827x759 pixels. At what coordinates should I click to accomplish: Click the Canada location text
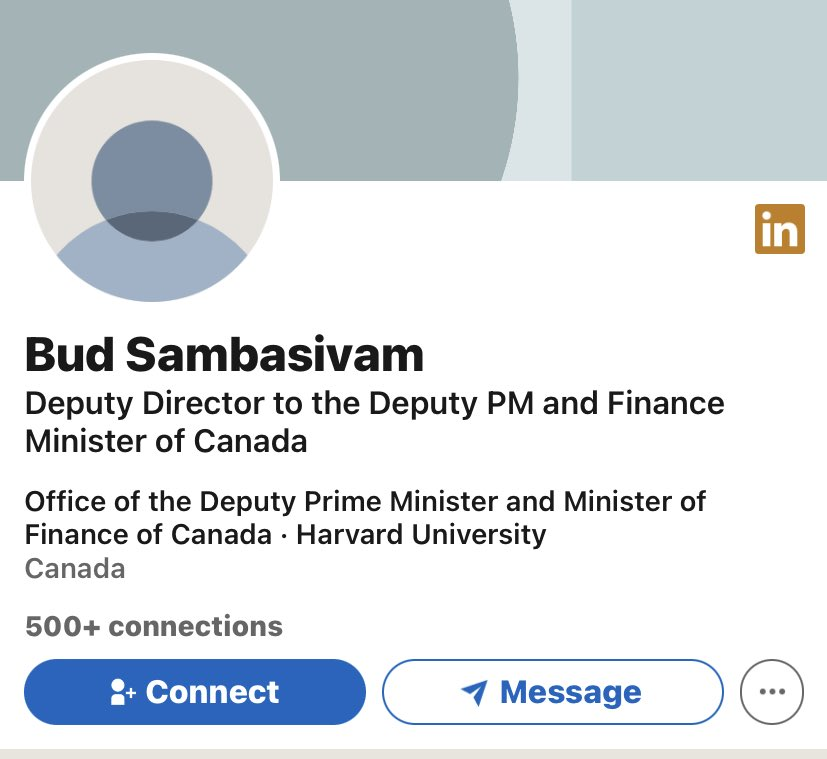pos(75,569)
